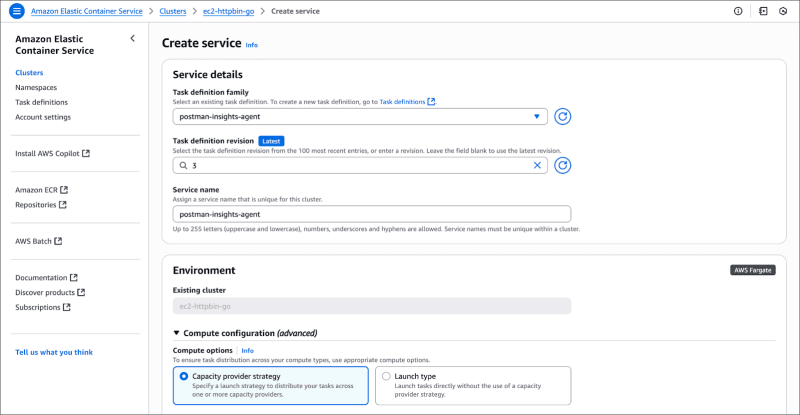The height and width of the screenshot is (415, 800).
Task: Open the info panel icon in header
Action: coord(738,11)
